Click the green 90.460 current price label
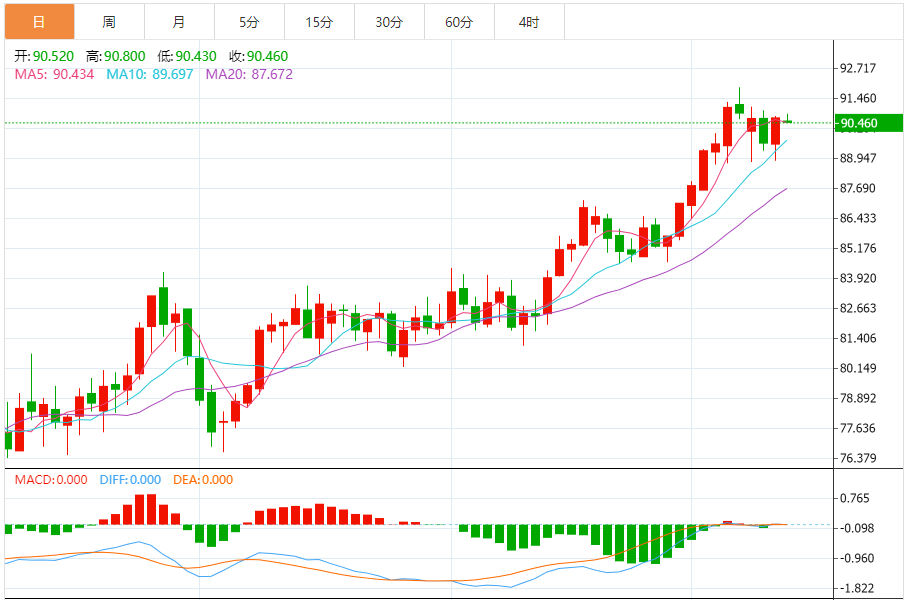The height and width of the screenshot is (600, 910). click(x=869, y=123)
